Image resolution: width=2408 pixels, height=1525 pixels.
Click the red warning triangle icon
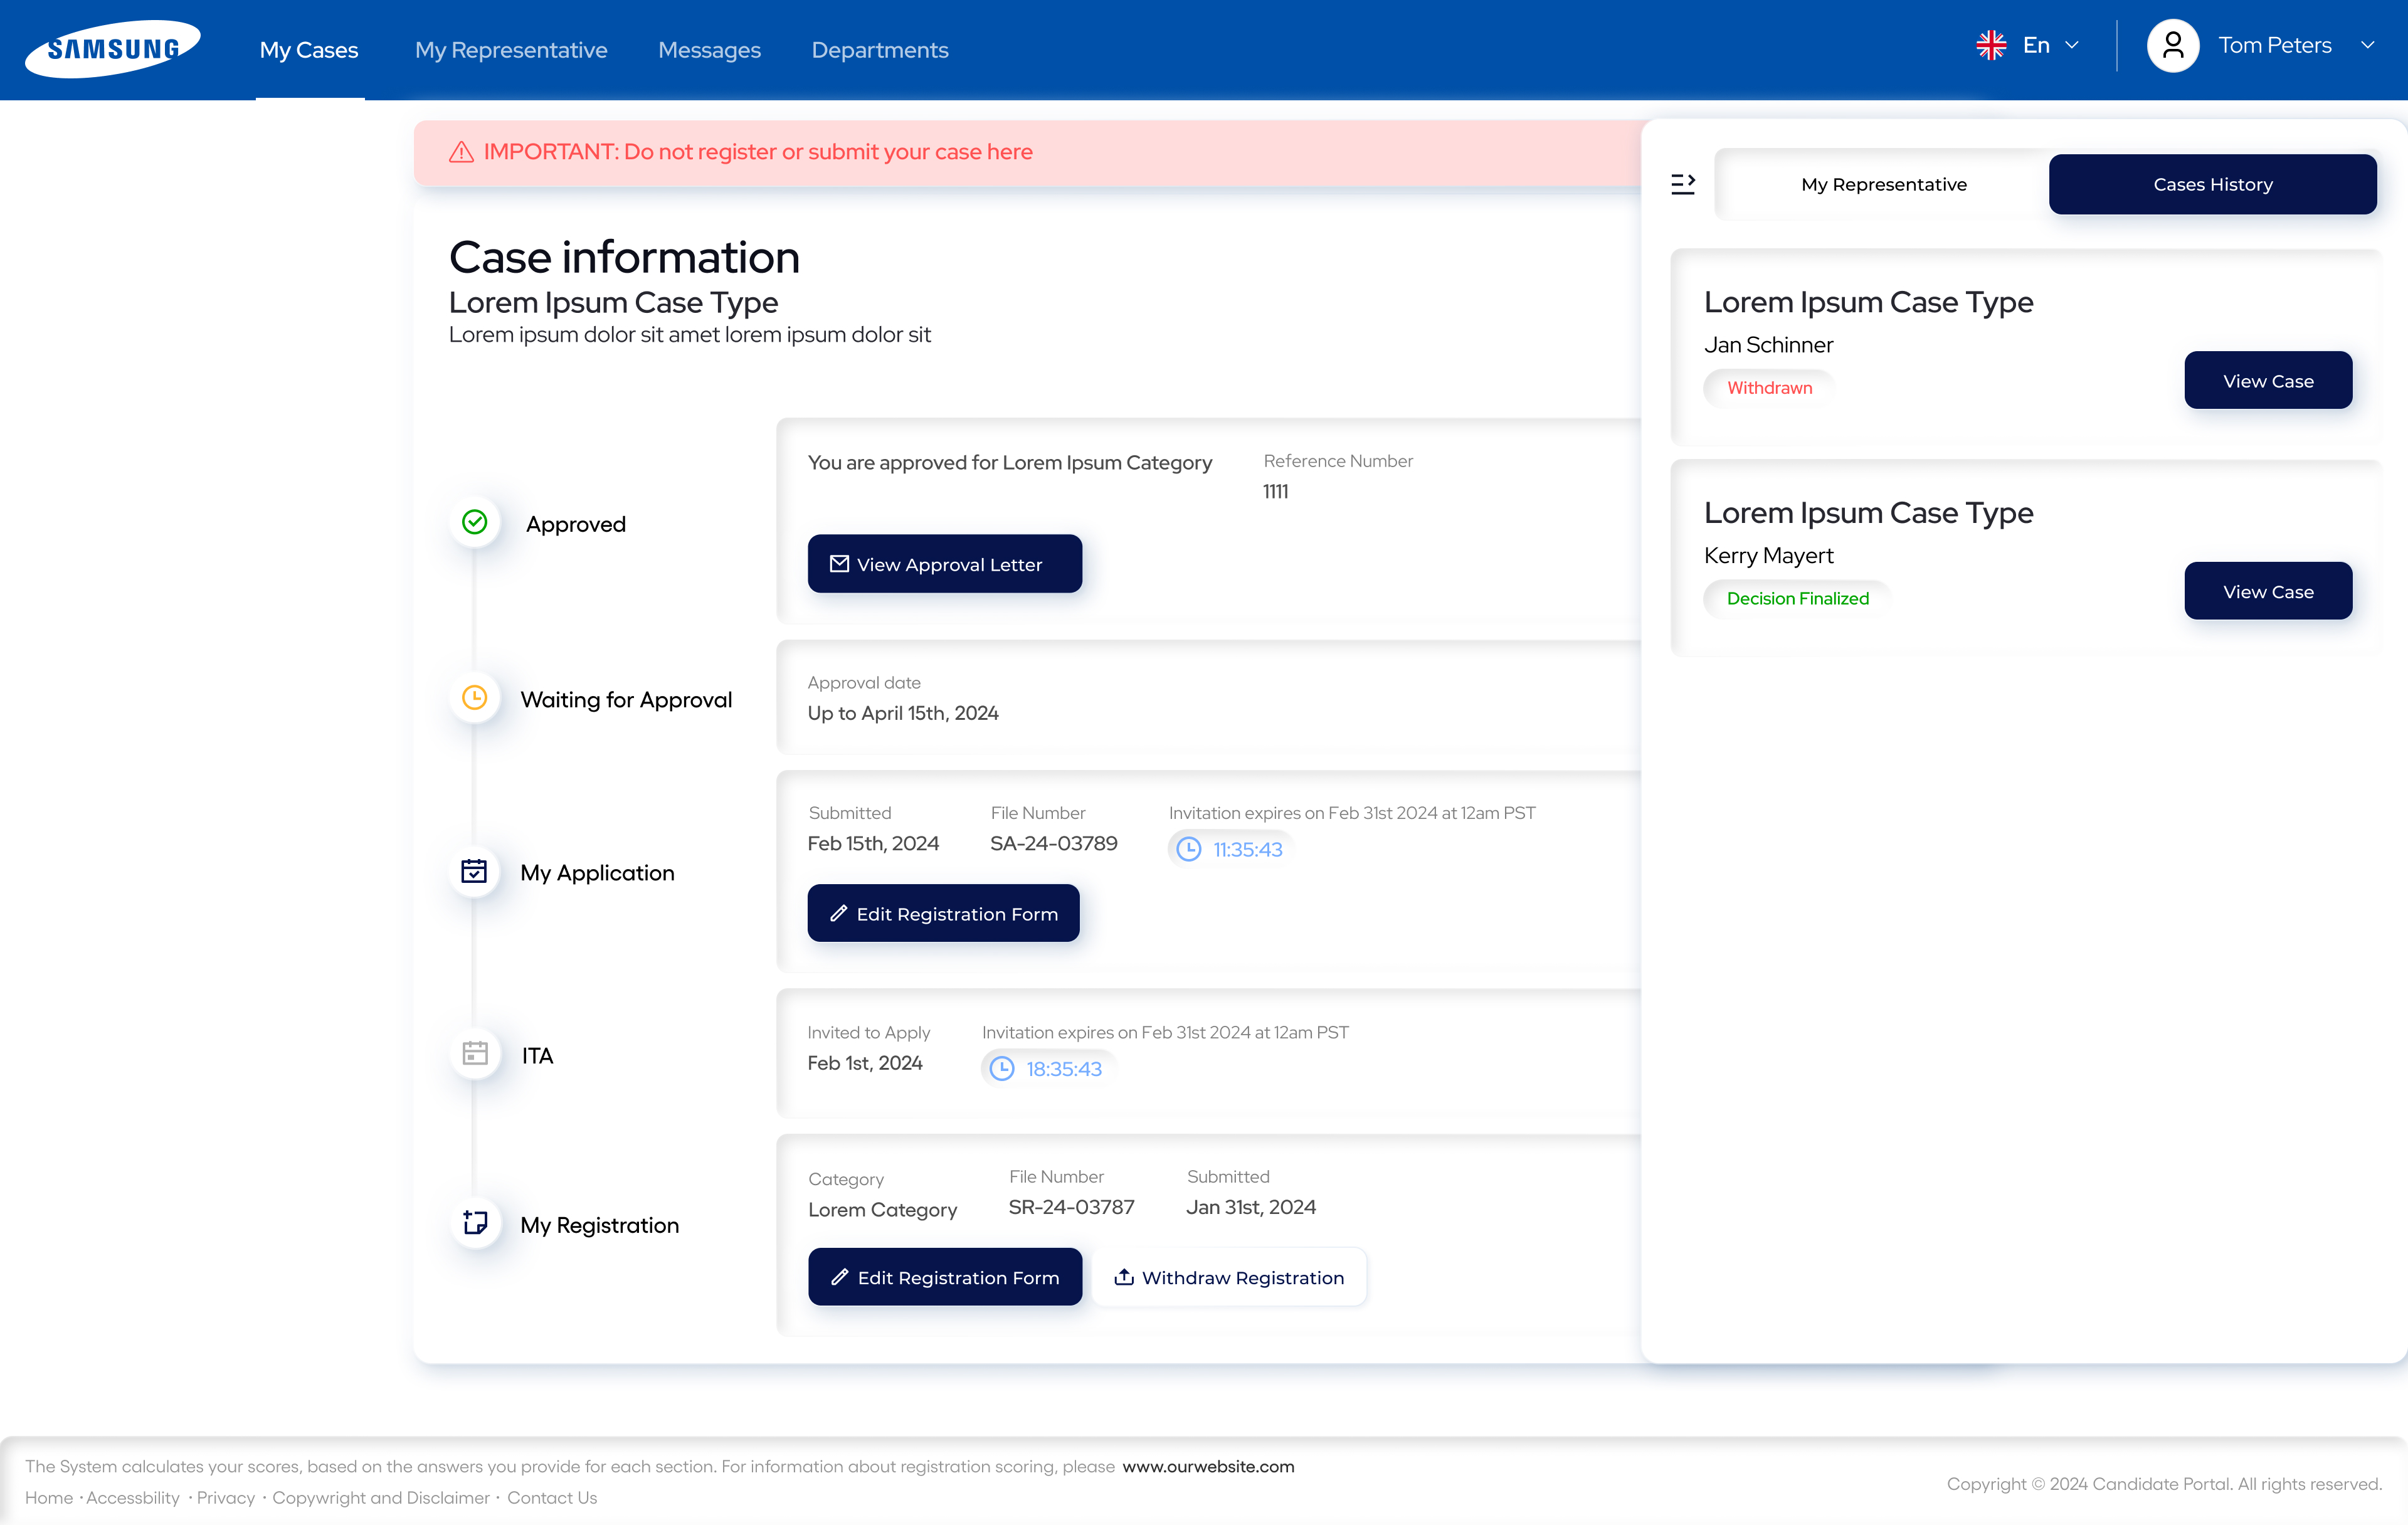[x=461, y=152]
